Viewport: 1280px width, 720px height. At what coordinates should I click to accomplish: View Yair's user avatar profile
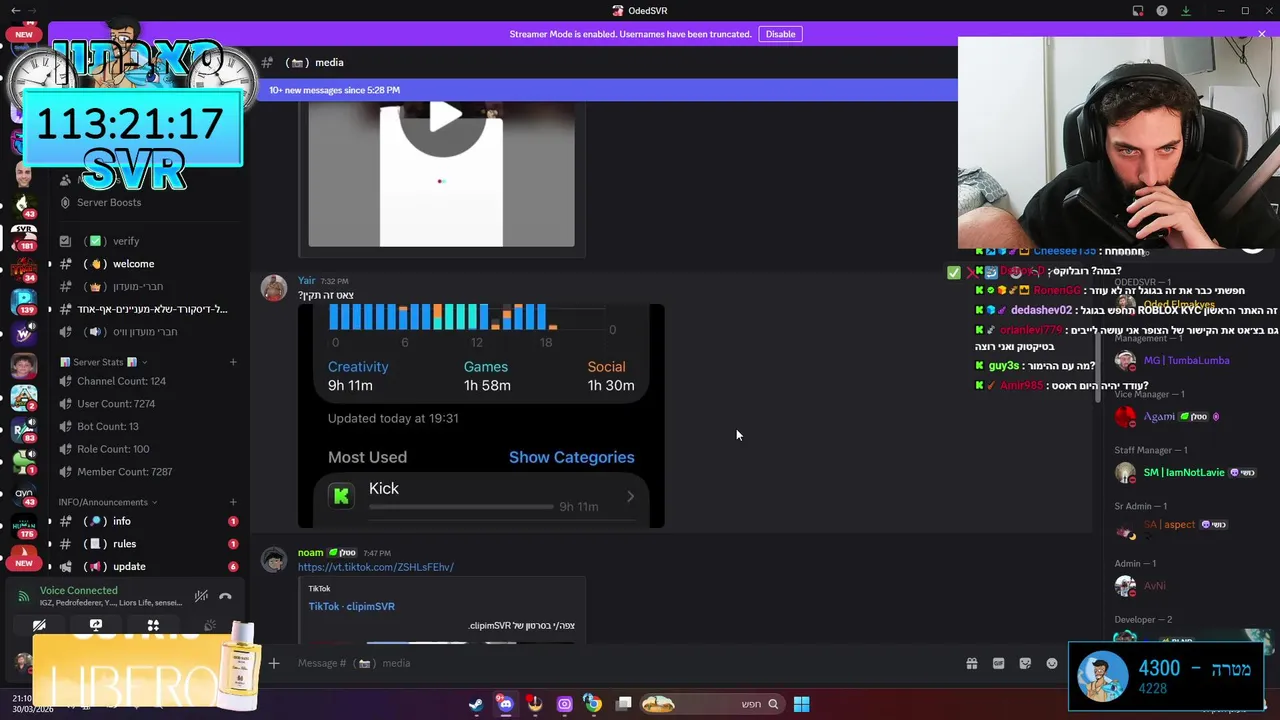pos(274,288)
